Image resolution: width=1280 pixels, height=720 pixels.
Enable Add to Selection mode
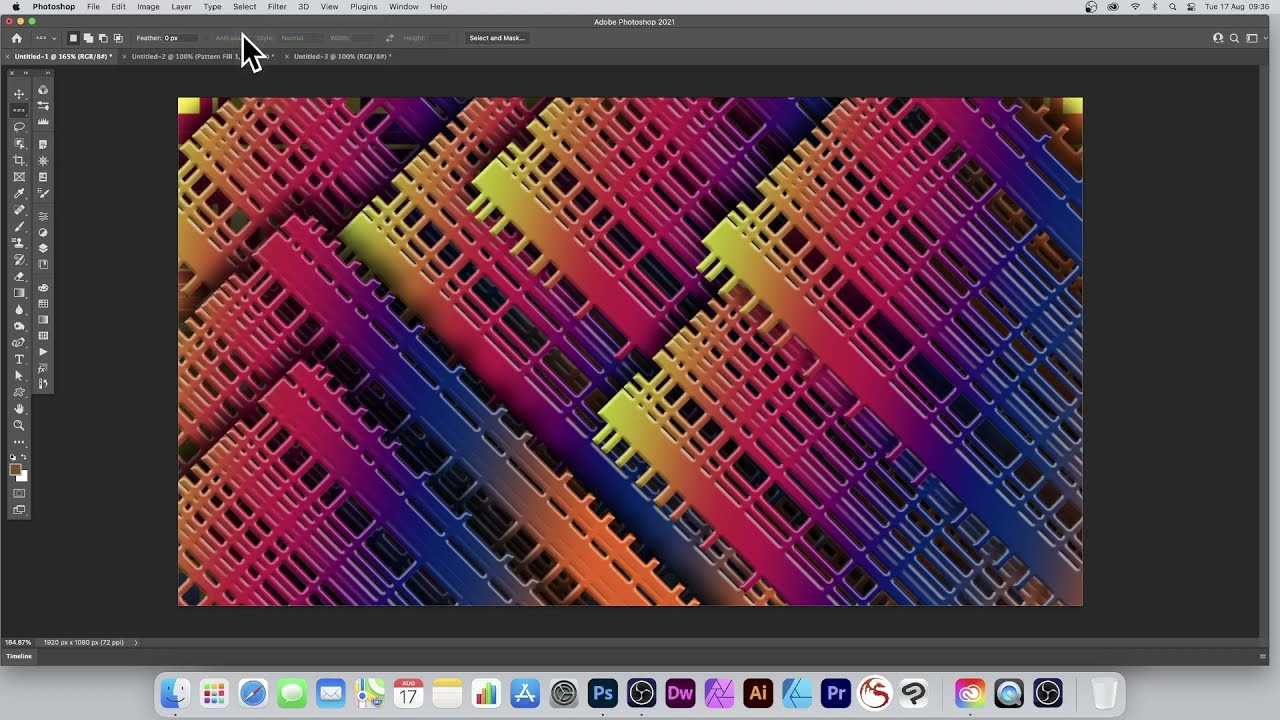click(x=88, y=38)
